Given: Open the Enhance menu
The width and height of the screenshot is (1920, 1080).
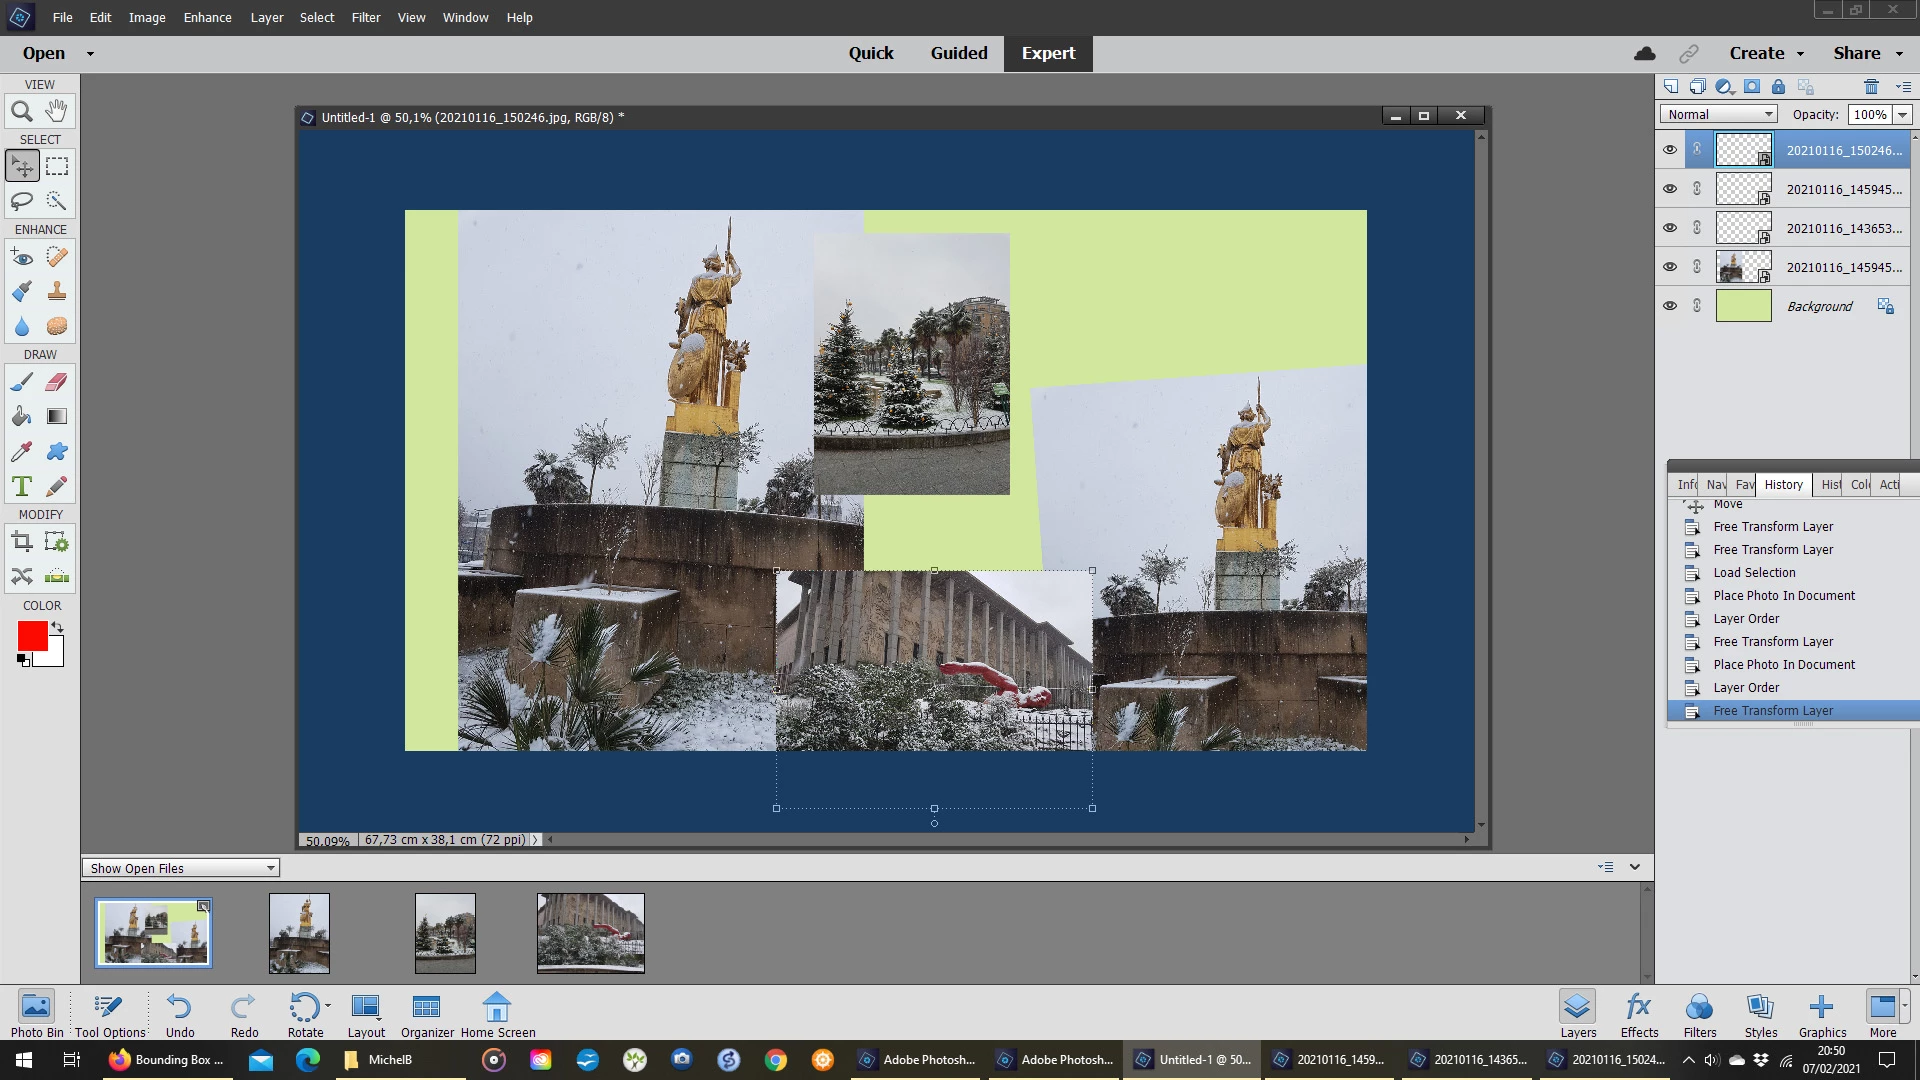Looking at the screenshot, I should [x=207, y=17].
